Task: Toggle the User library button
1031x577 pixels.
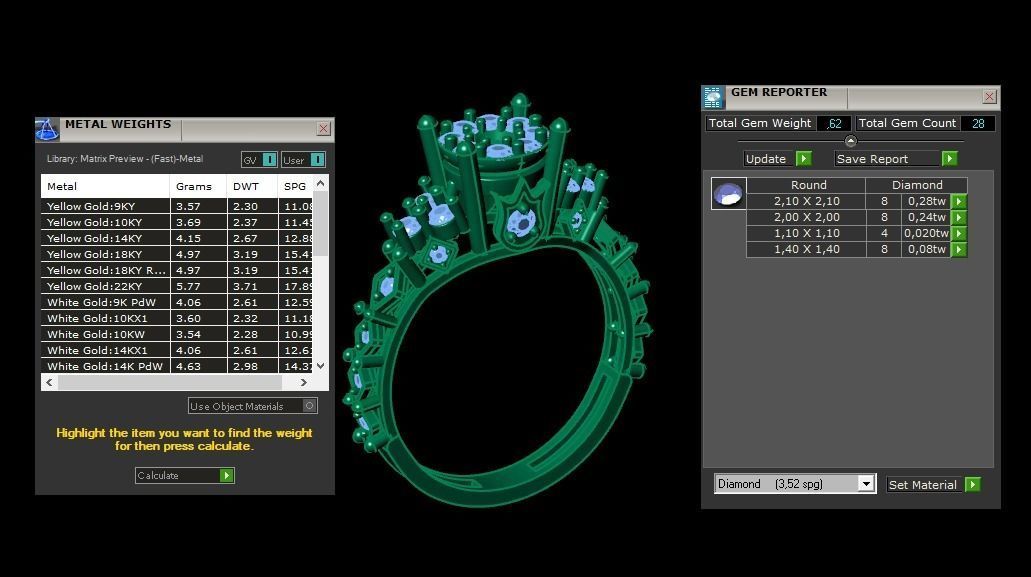Action: pos(303,160)
